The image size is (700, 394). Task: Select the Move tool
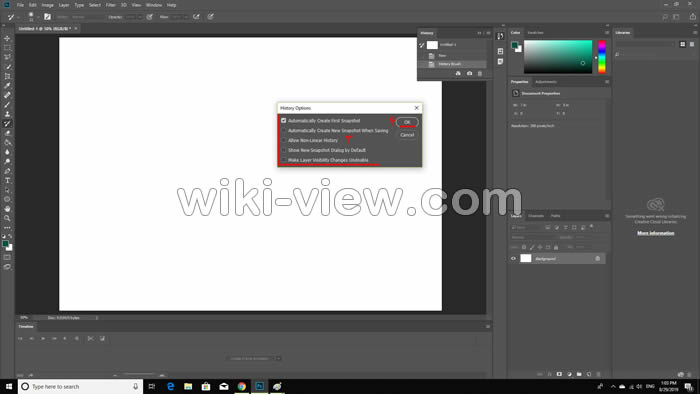pos(7,38)
